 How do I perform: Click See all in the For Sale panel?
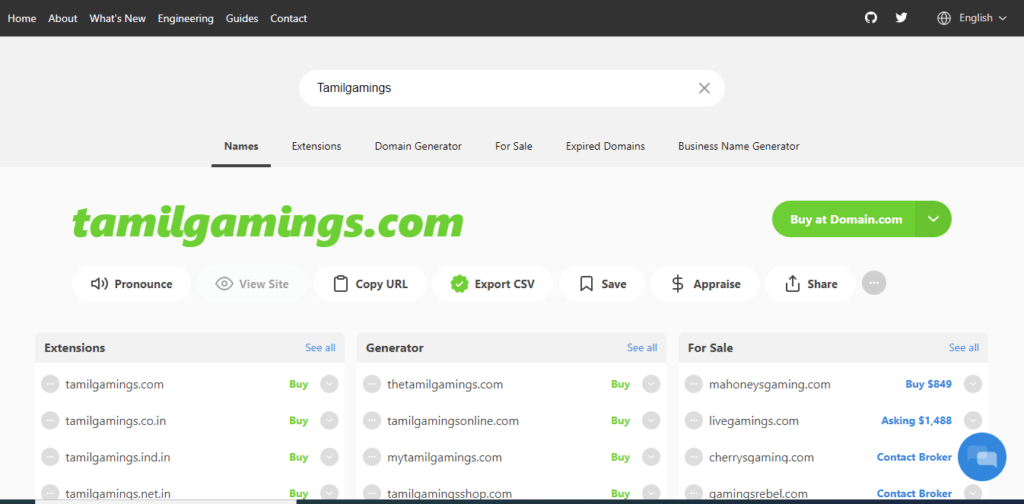click(964, 347)
